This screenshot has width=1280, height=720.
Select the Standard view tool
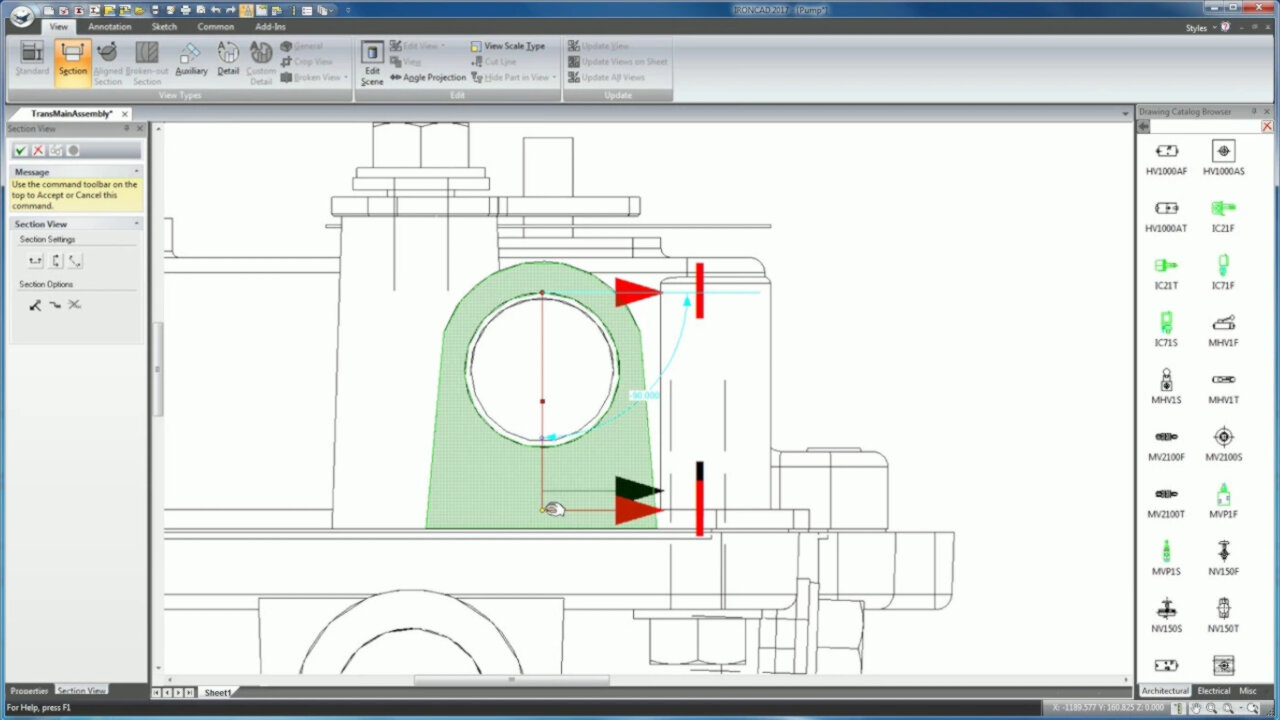coord(31,60)
